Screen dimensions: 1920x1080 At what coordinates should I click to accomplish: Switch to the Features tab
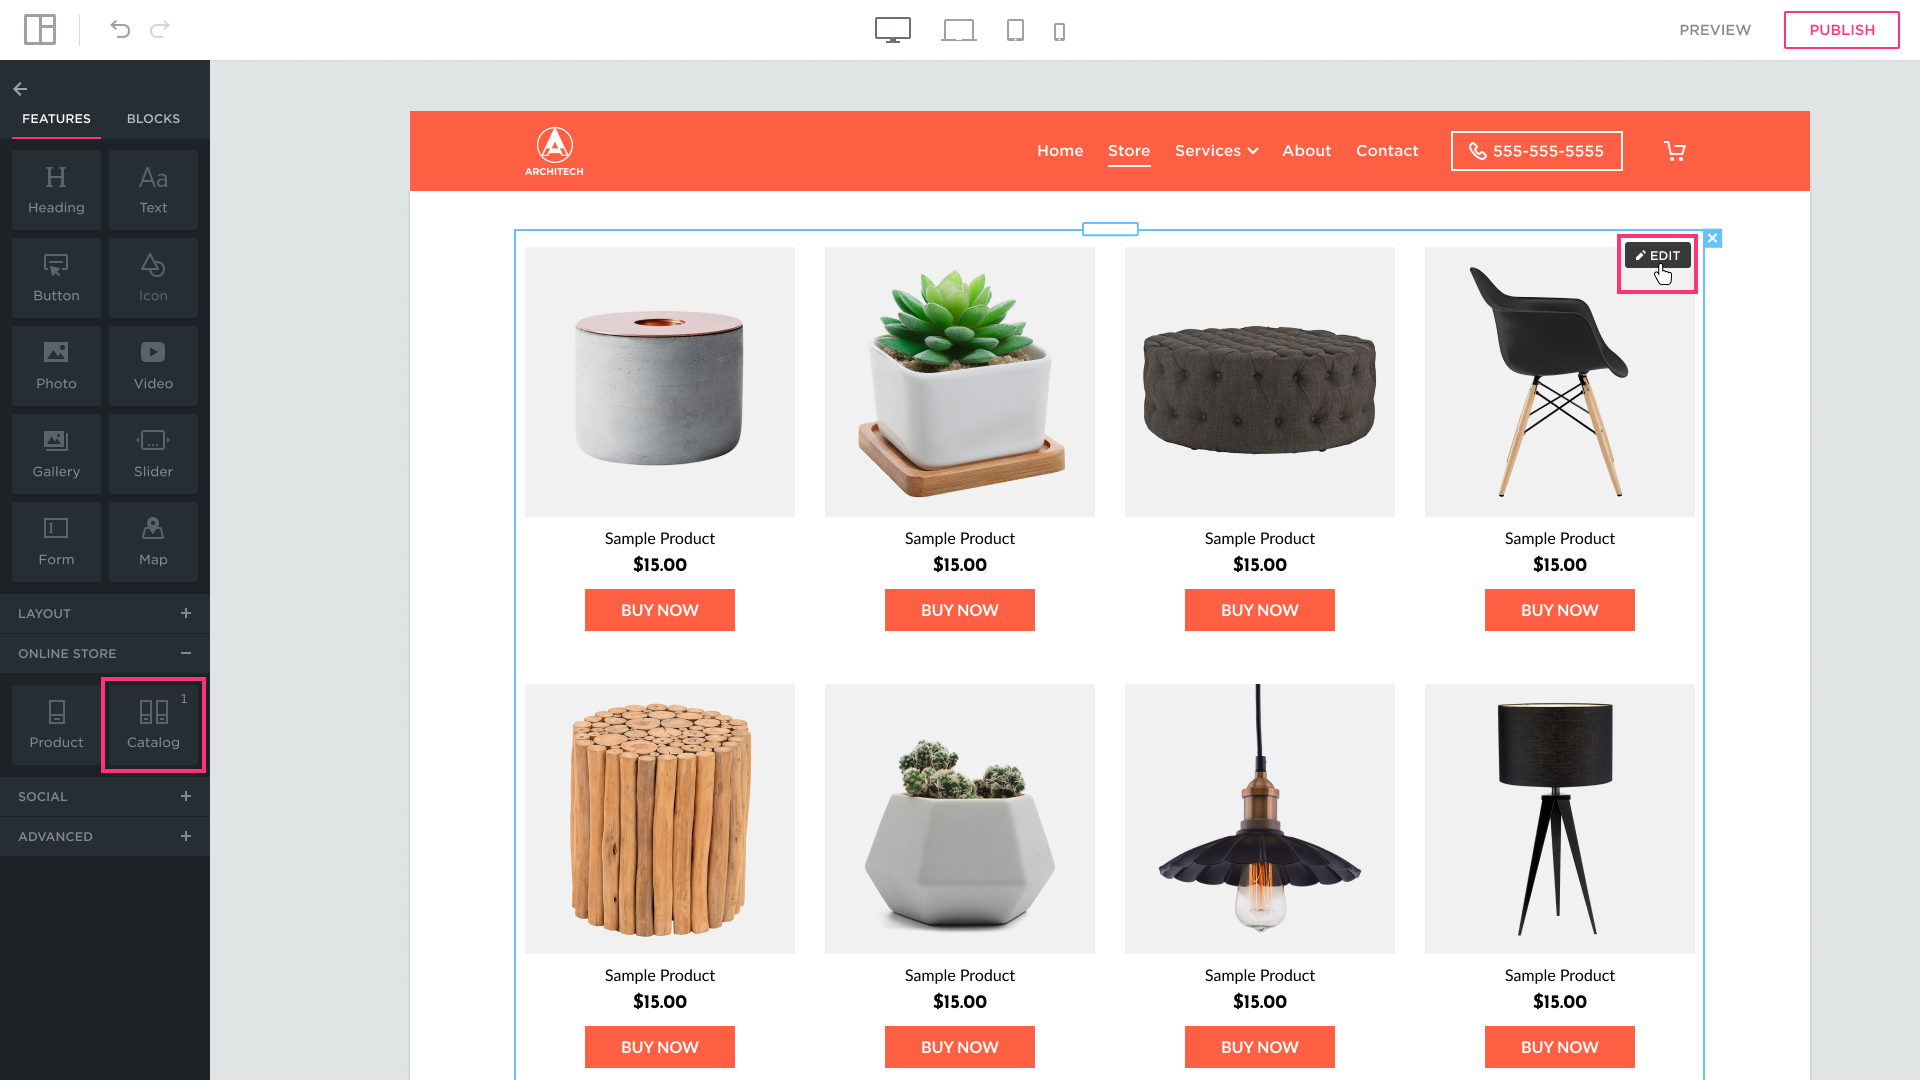pos(56,118)
